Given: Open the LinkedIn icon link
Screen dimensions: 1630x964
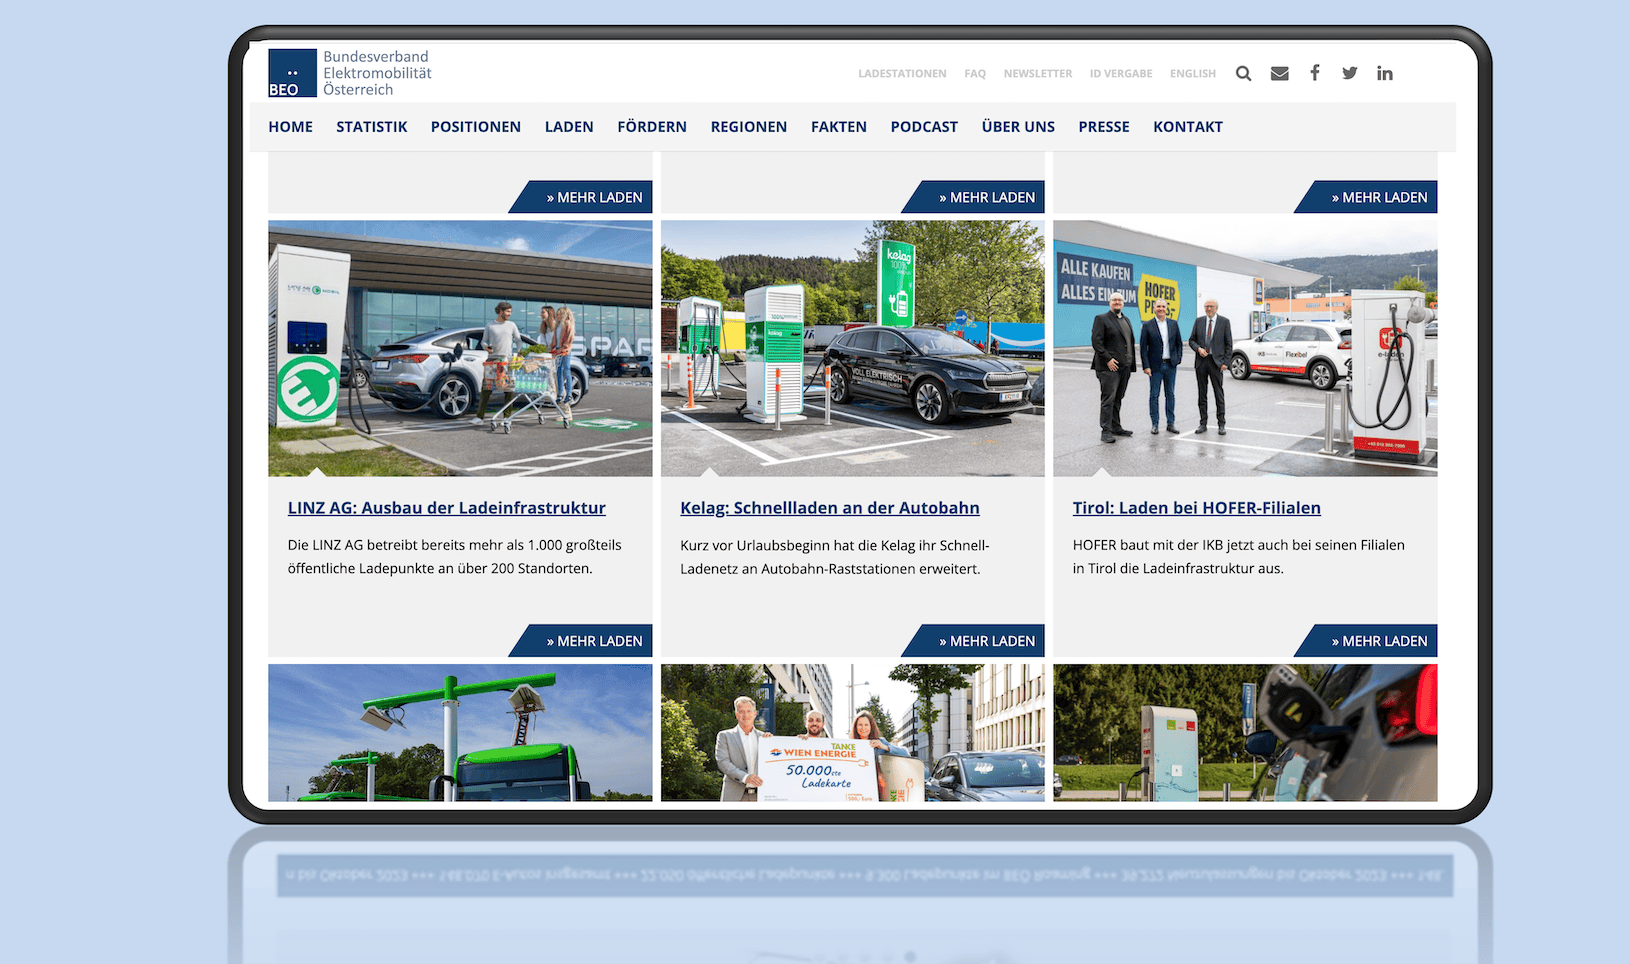Looking at the screenshot, I should click(1385, 73).
